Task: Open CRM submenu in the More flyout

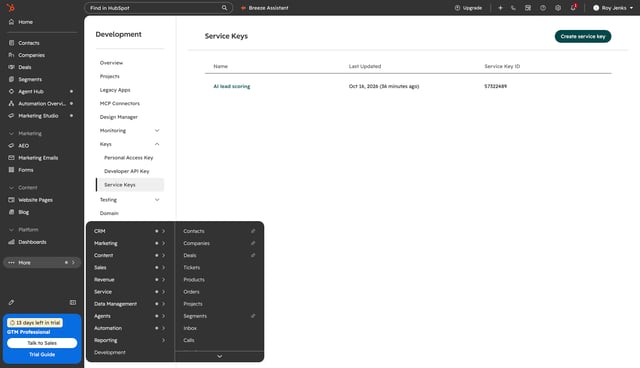Action: tap(129, 231)
